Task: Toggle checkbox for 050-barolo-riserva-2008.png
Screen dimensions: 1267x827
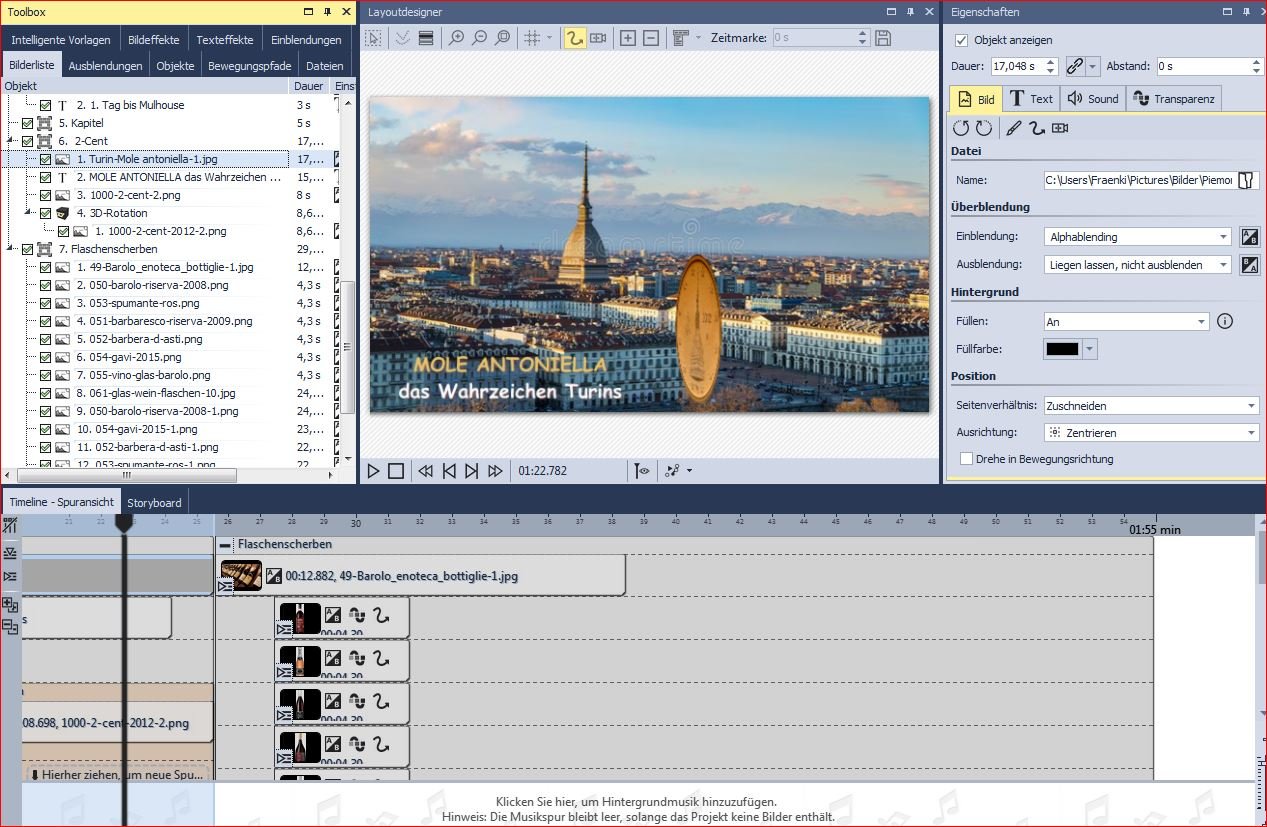Action: [45, 285]
